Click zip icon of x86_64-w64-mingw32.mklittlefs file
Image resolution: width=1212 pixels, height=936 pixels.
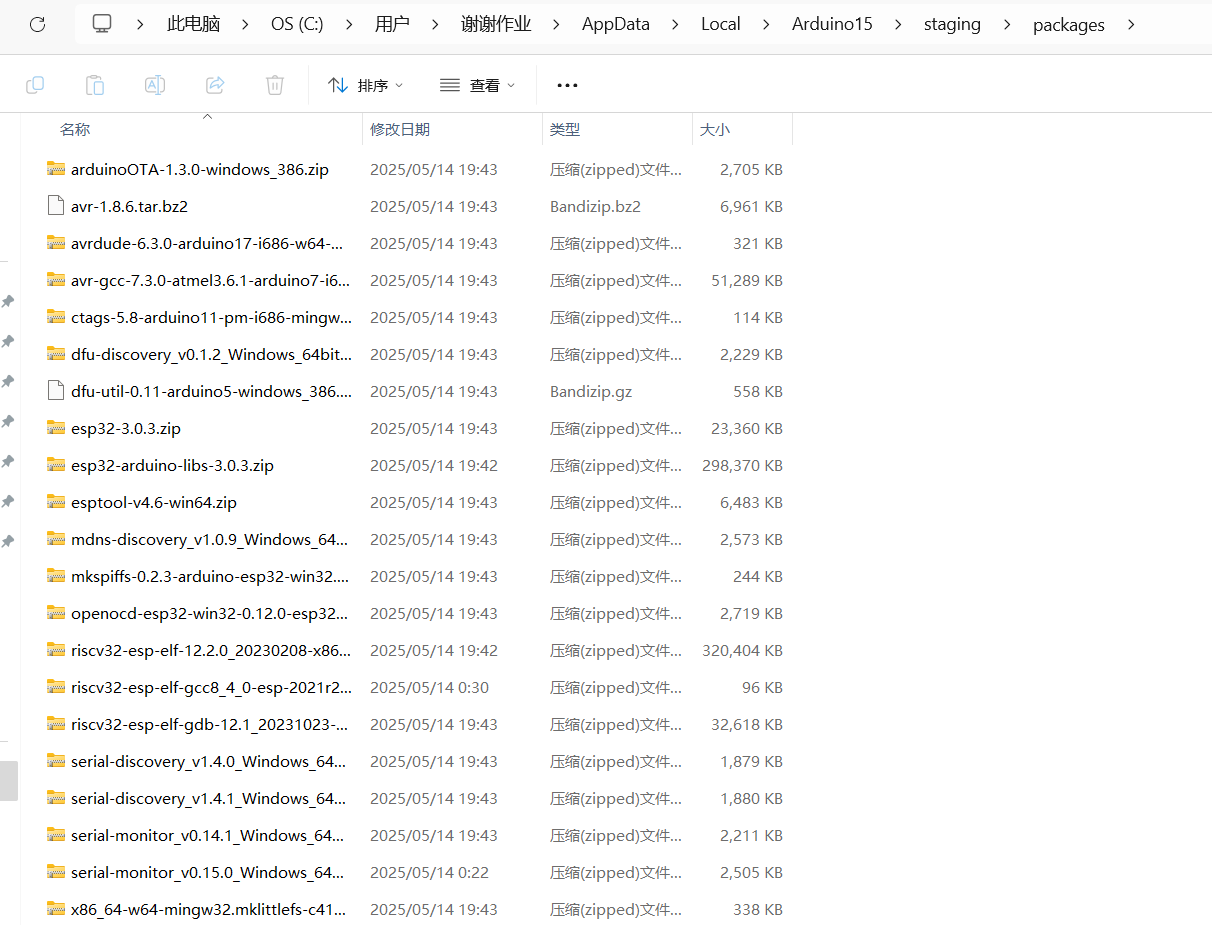56,909
